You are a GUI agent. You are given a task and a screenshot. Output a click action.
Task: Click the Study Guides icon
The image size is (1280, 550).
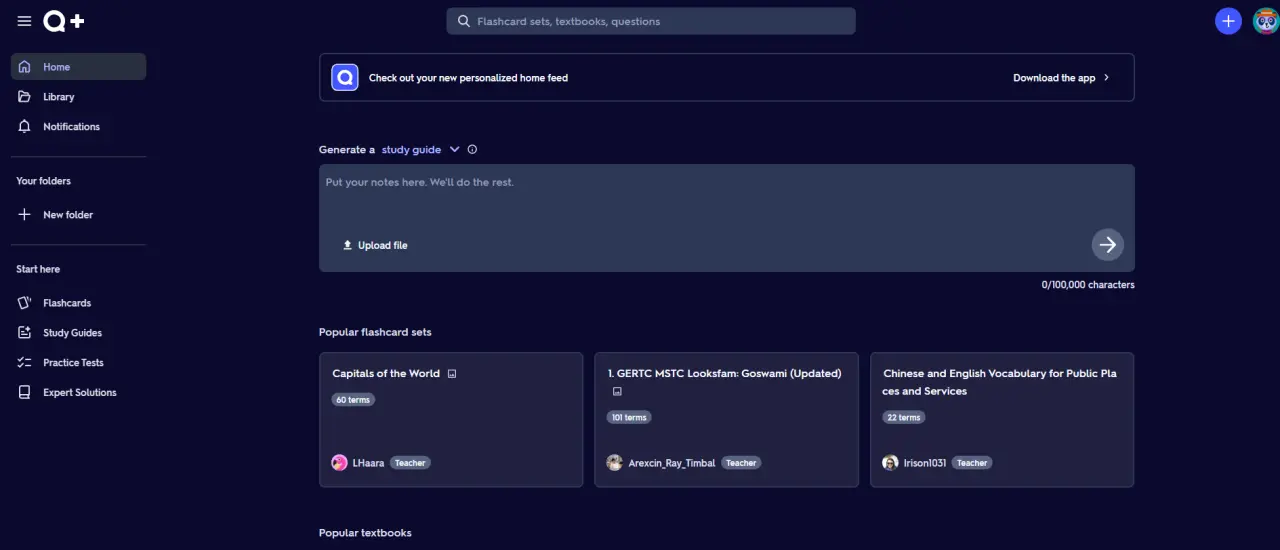coord(25,333)
